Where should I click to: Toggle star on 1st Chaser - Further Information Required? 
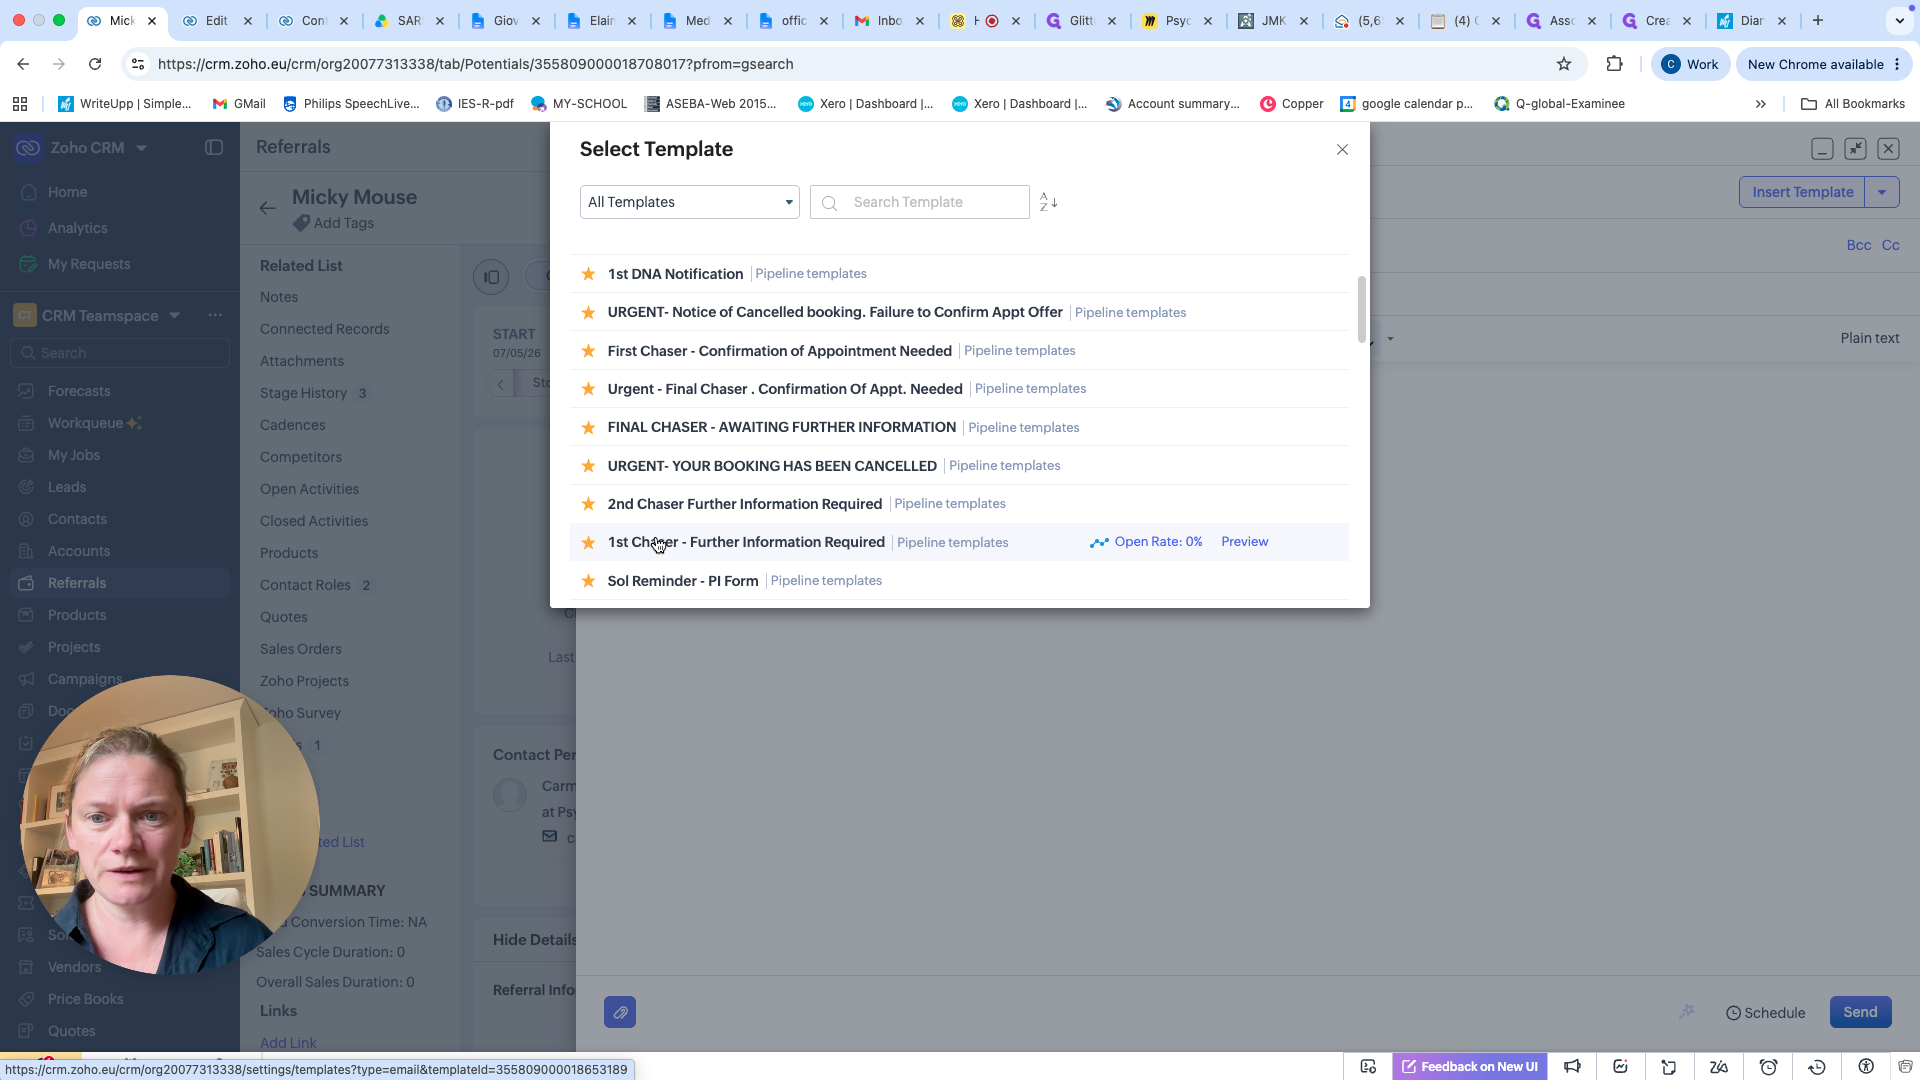coord(589,543)
